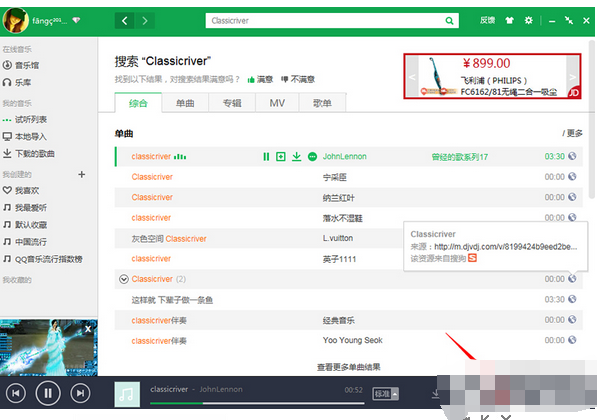The width and height of the screenshot is (597, 420).
Task: Expand the Classicriver (2) group
Action: click(x=123, y=279)
